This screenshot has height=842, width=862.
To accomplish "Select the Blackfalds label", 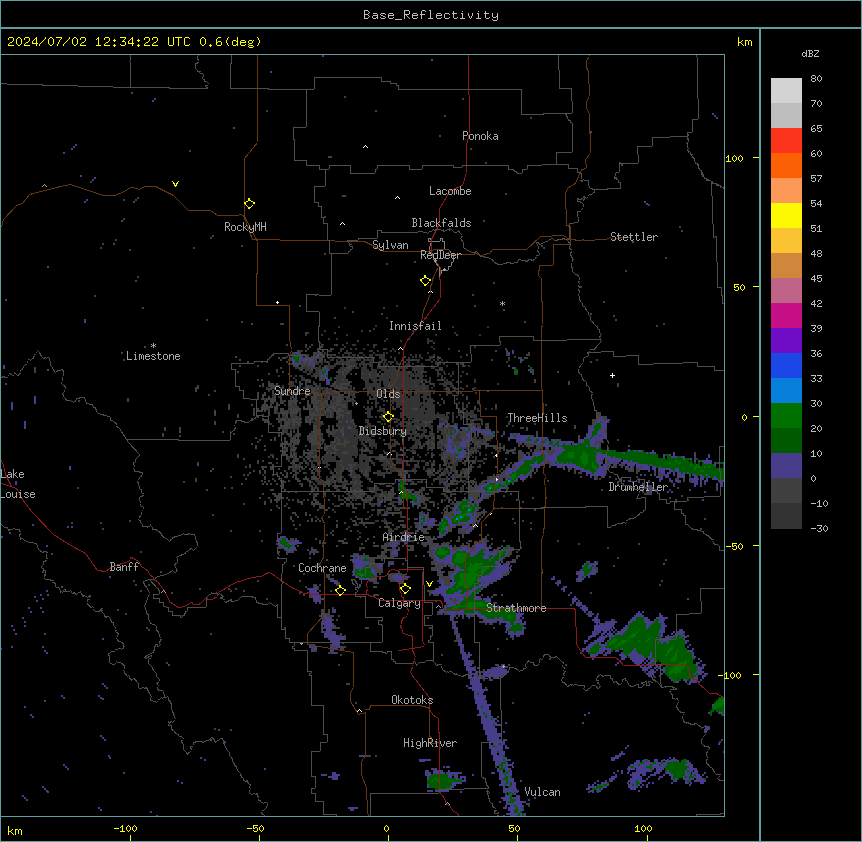I will pos(441,223).
